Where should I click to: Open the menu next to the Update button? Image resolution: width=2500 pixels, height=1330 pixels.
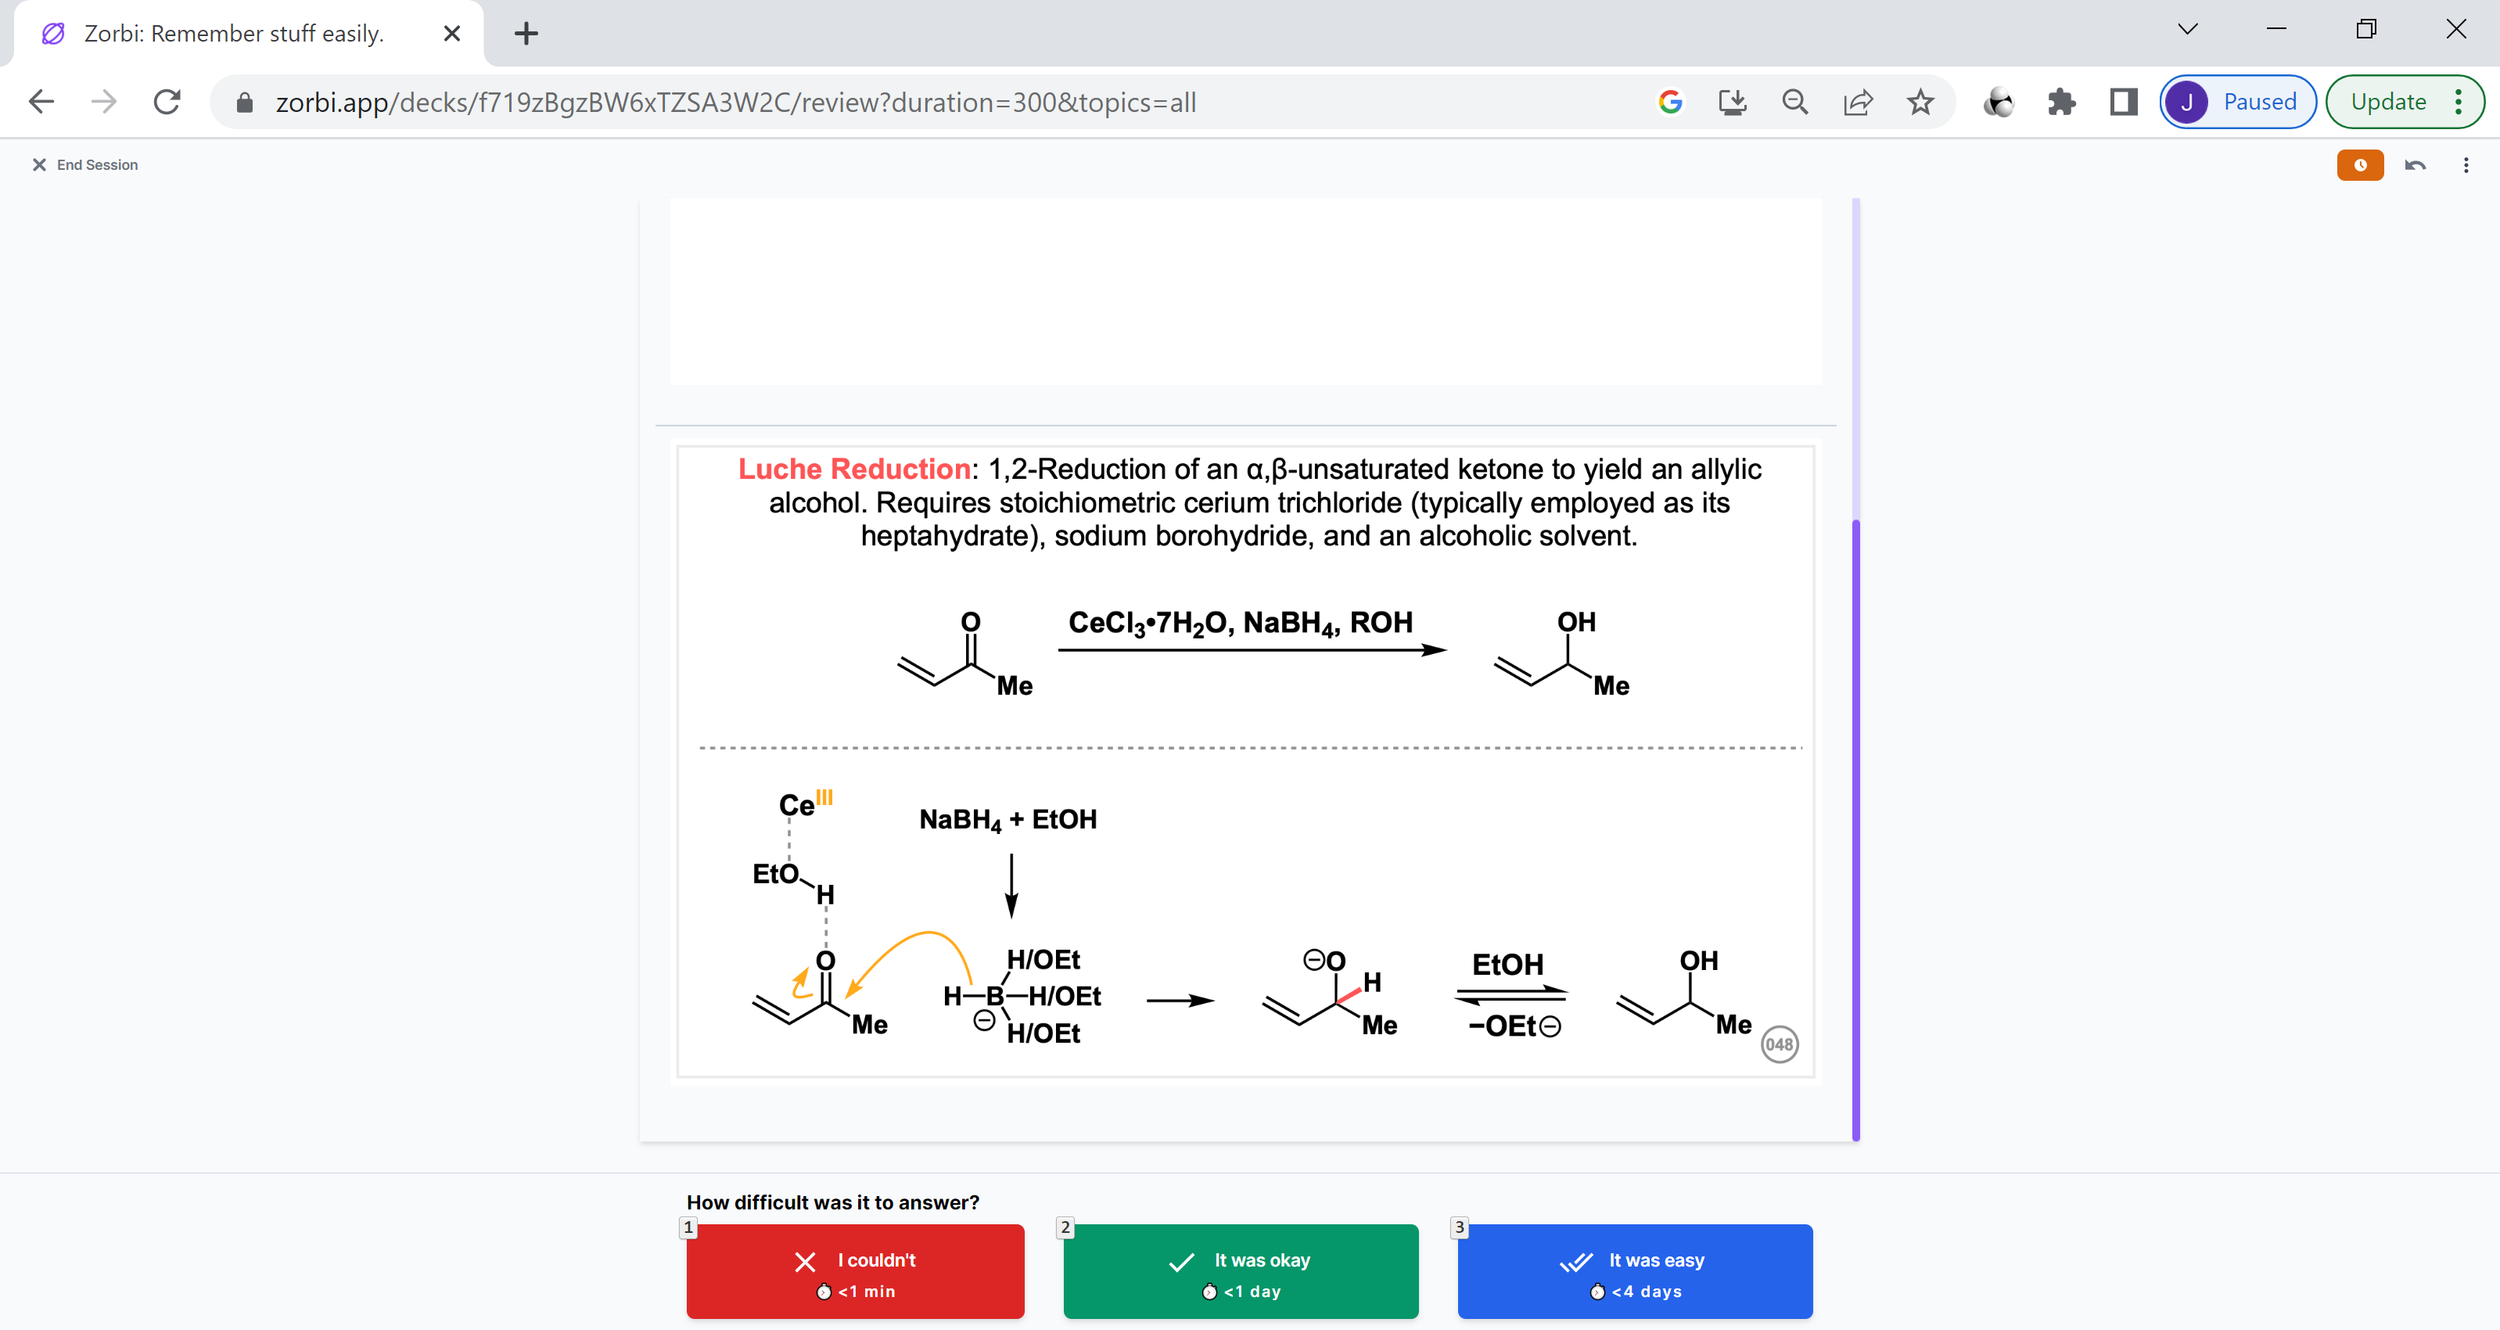[2458, 101]
